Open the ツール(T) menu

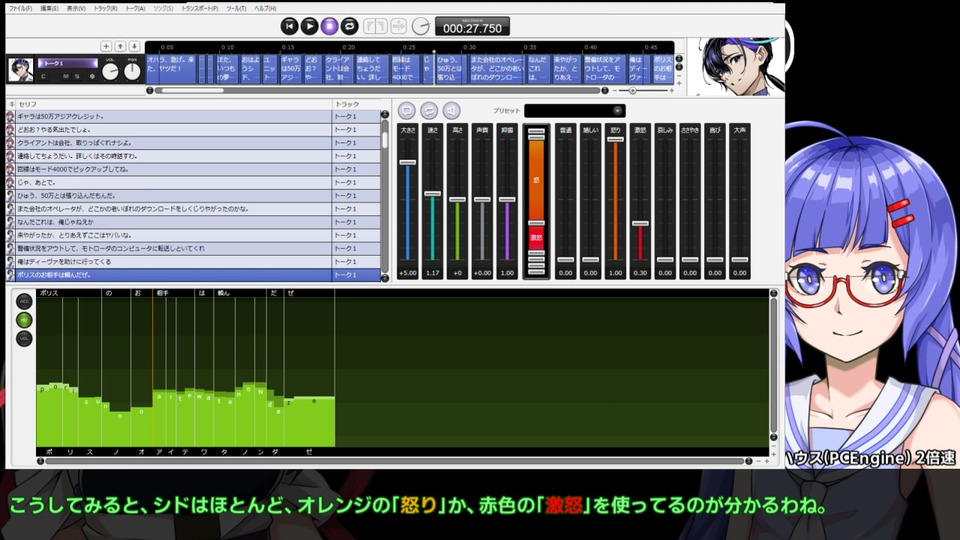(236, 9)
